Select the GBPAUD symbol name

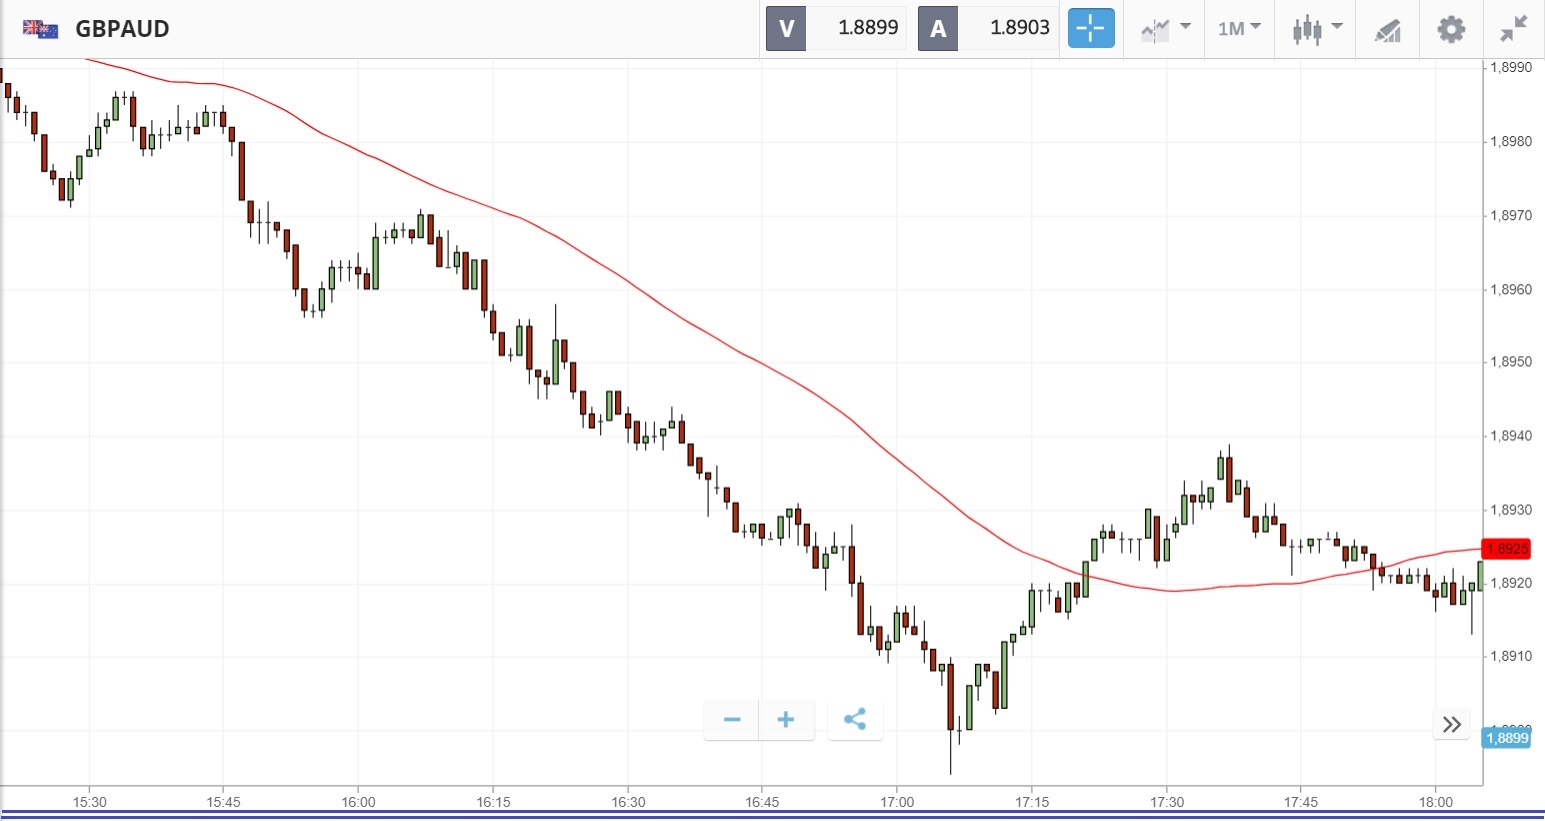click(123, 29)
